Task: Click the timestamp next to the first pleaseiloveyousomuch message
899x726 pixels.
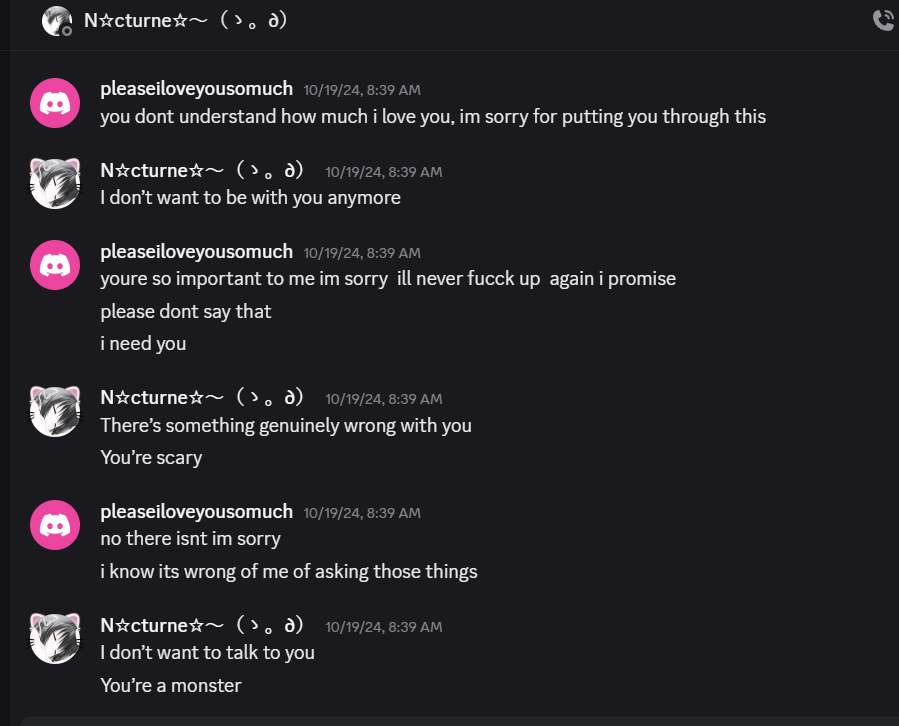Action: (362, 90)
